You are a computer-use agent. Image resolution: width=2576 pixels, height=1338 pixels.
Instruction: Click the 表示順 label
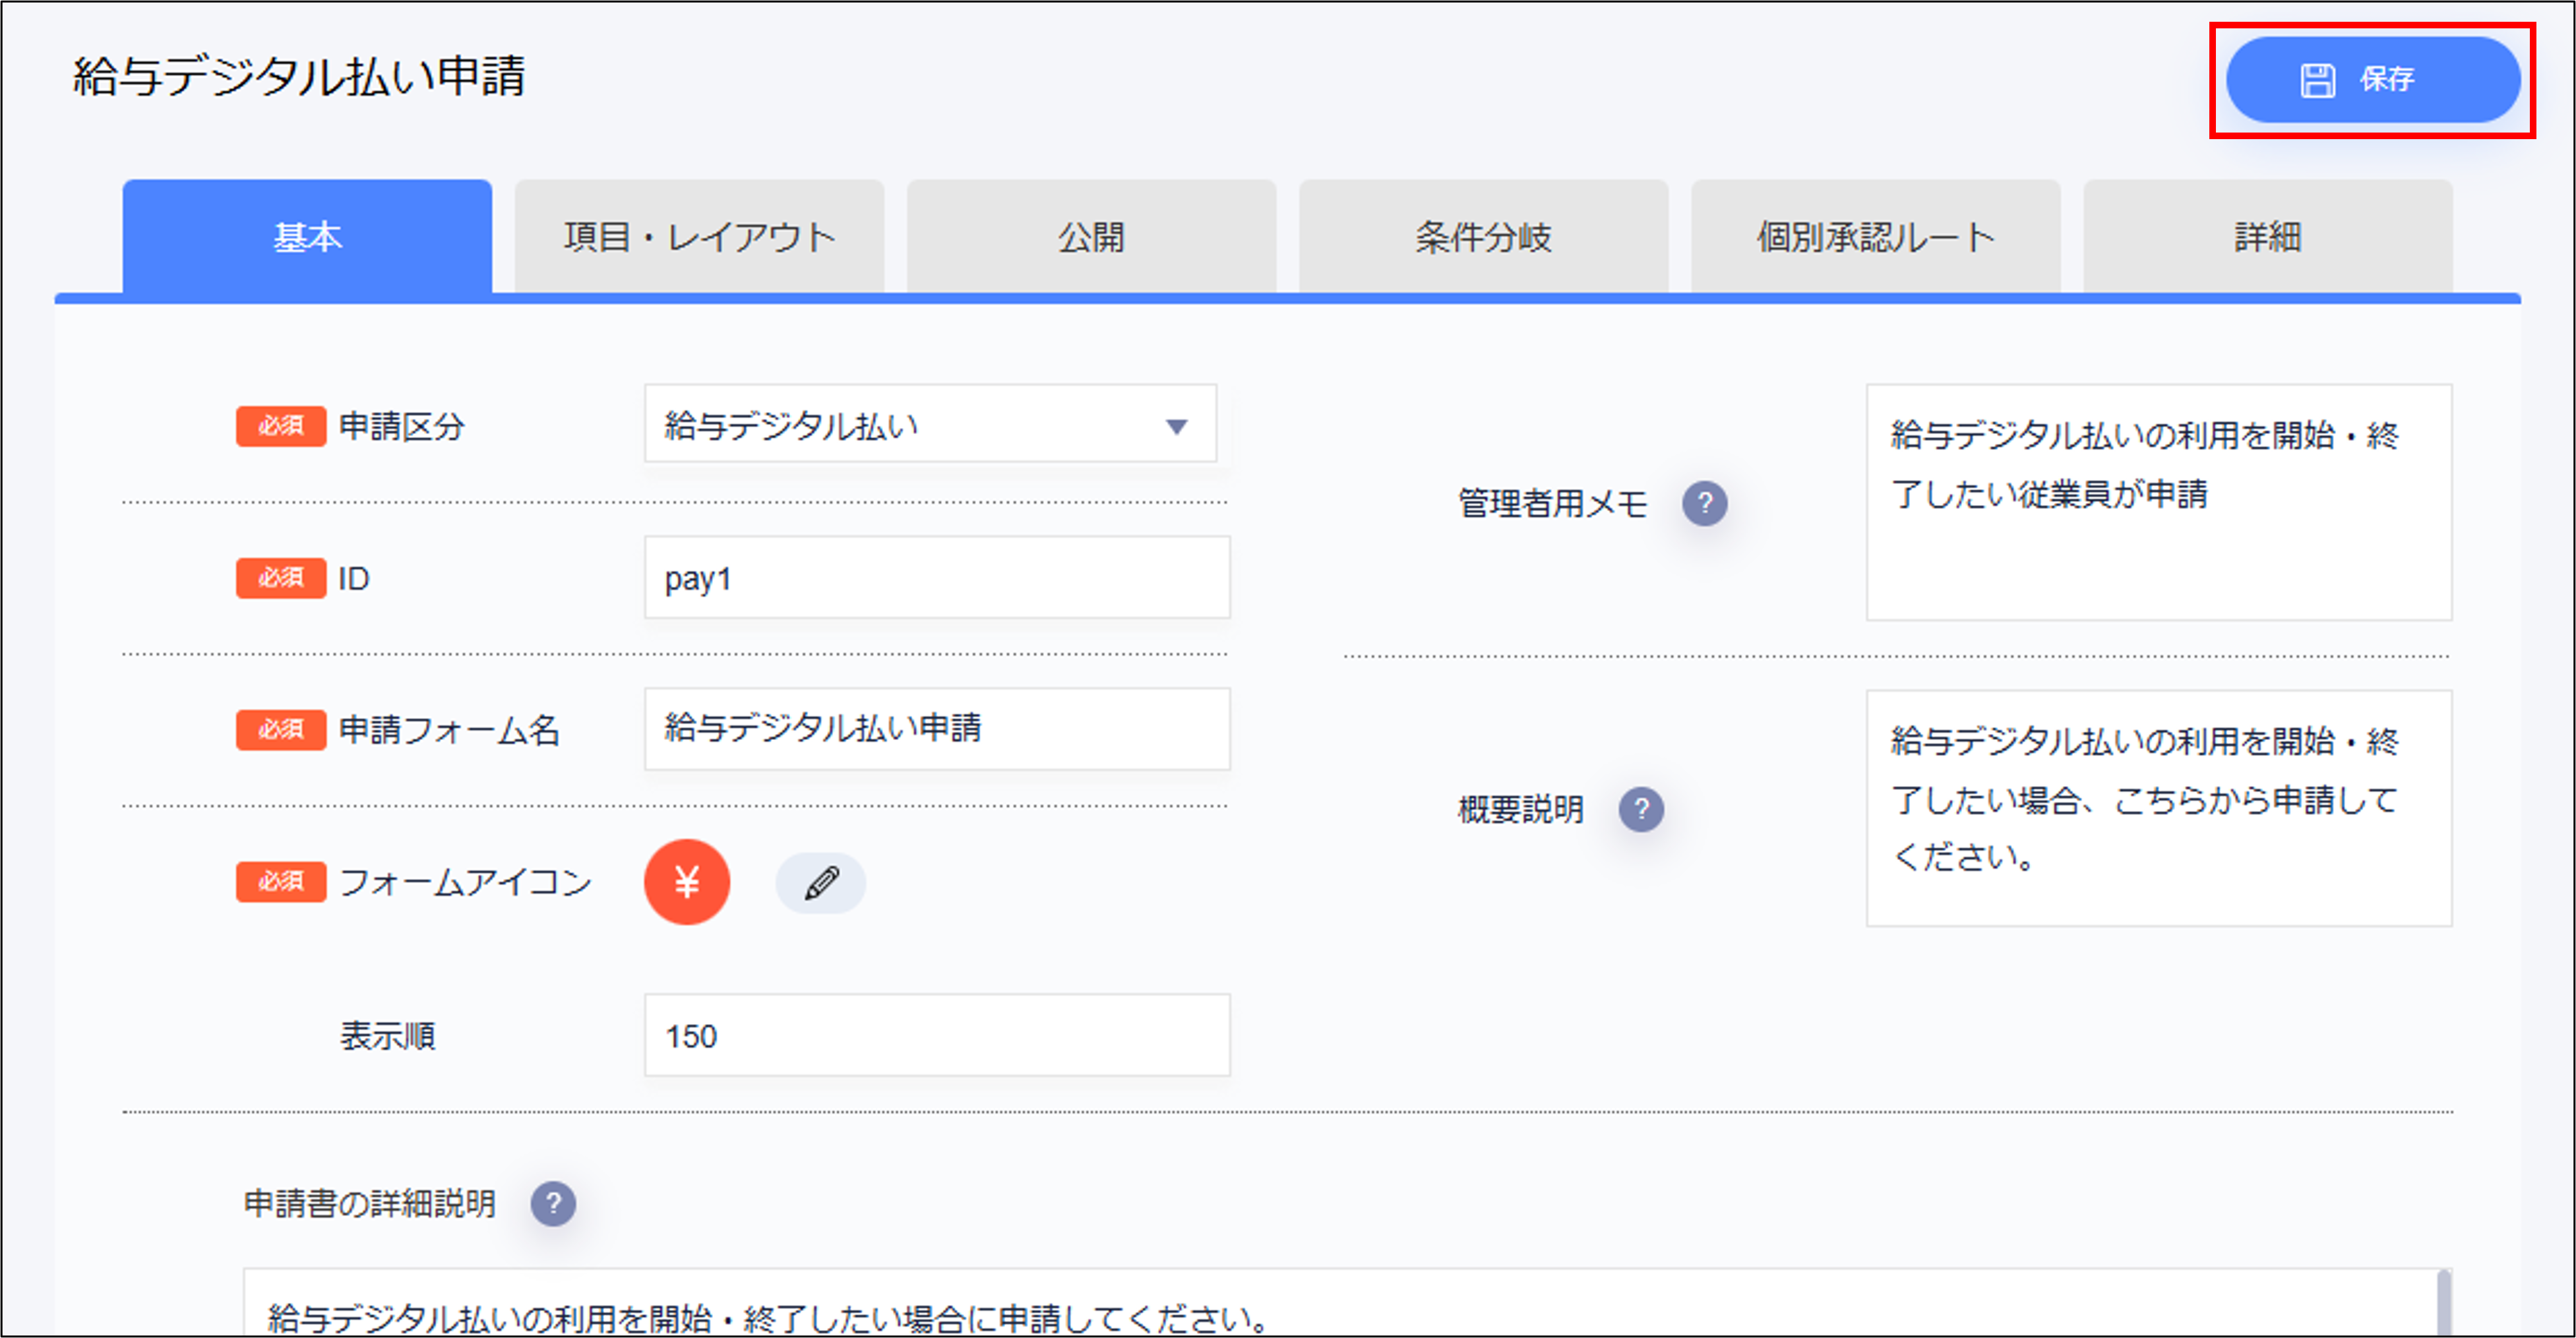click(387, 1036)
